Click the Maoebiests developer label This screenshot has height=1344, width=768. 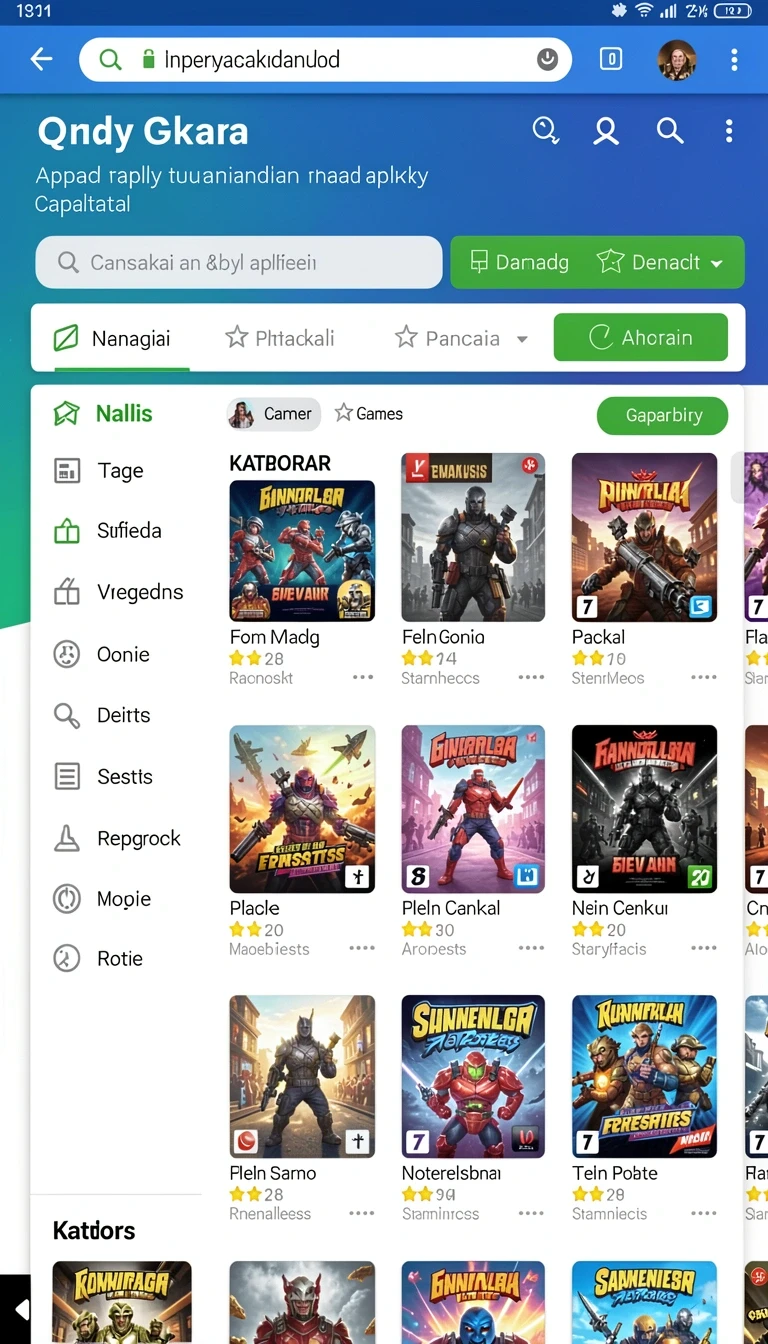point(269,949)
